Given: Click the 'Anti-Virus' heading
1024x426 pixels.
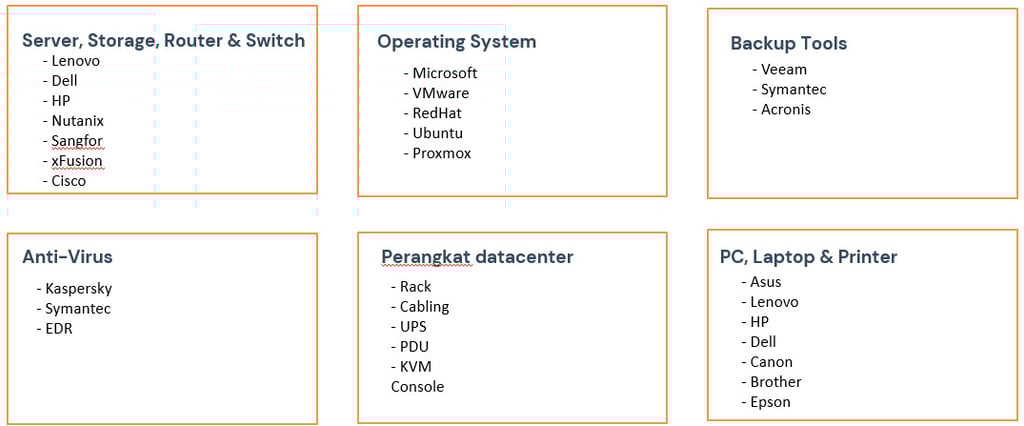Looking at the screenshot, I should pyautogui.click(x=68, y=257).
